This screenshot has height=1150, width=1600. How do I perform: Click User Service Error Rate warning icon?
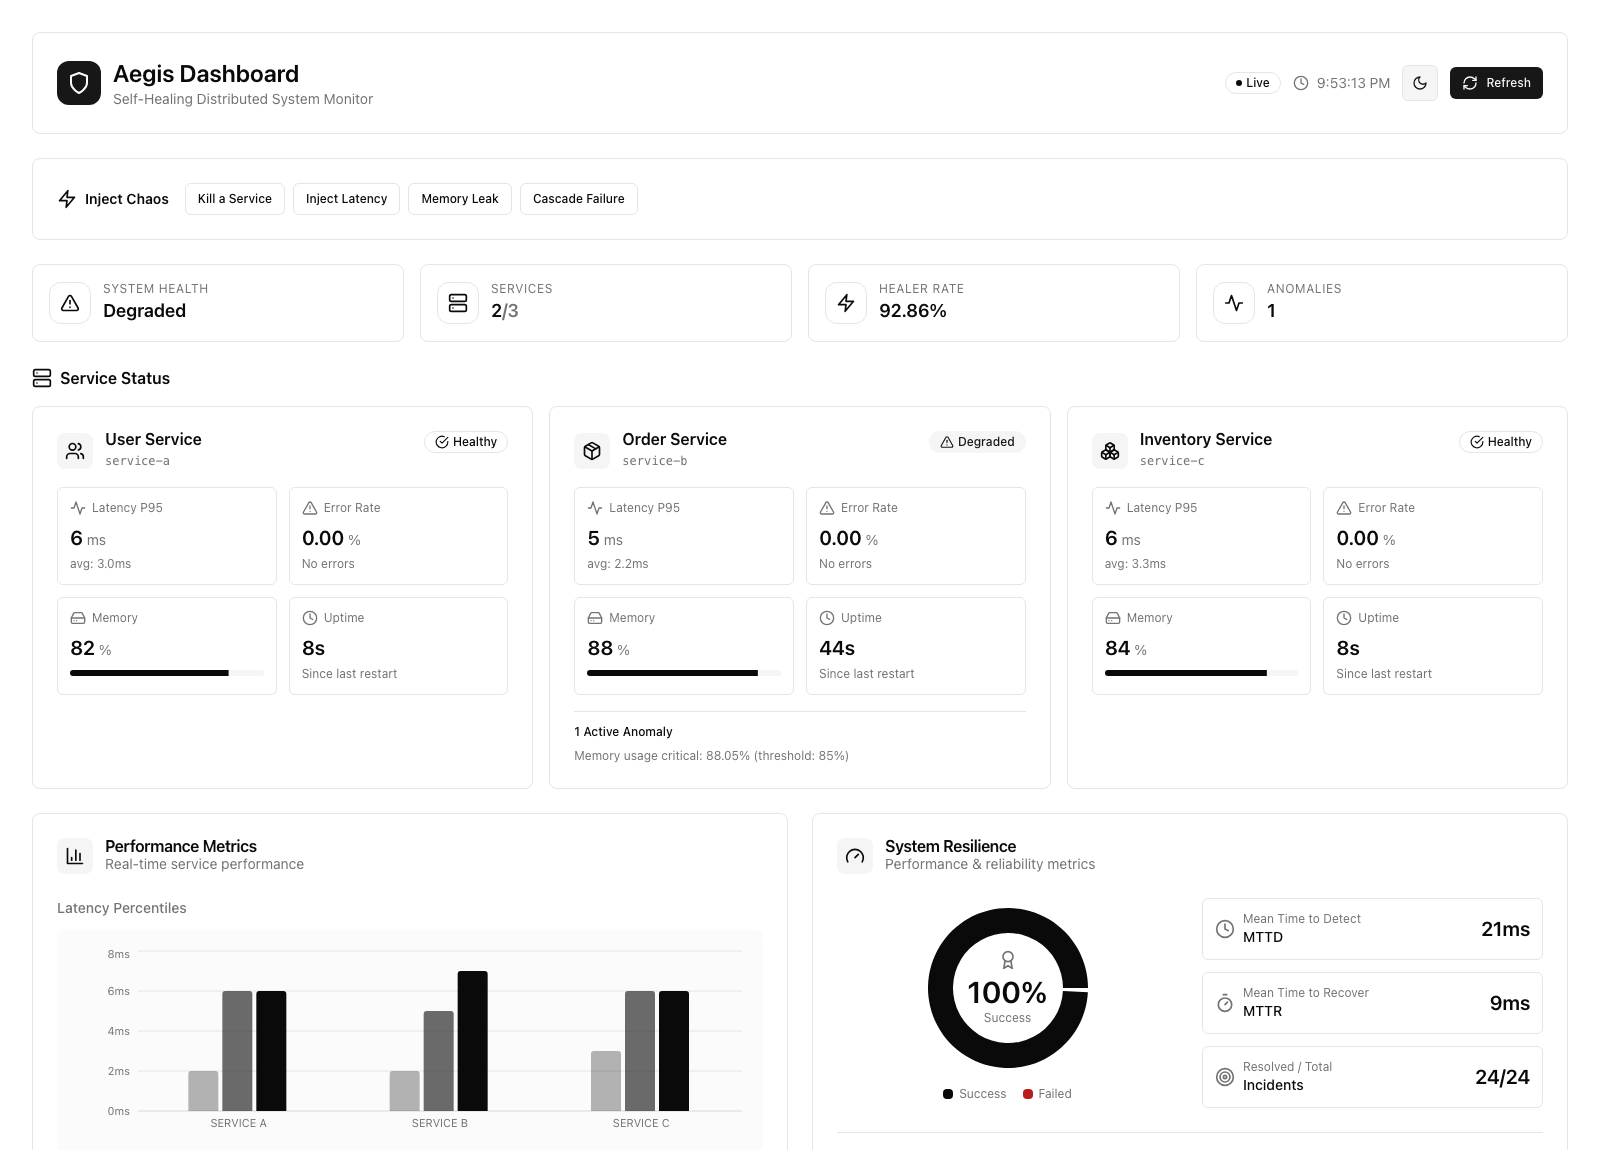[310, 508]
